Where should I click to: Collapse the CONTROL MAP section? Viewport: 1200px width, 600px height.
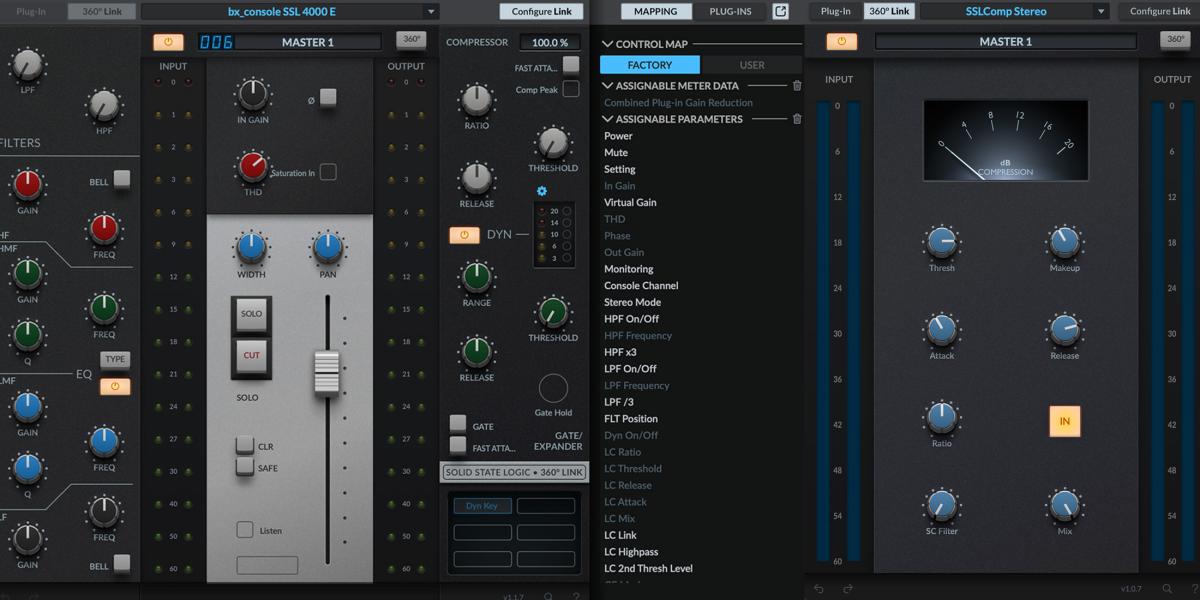coord(607,44)
